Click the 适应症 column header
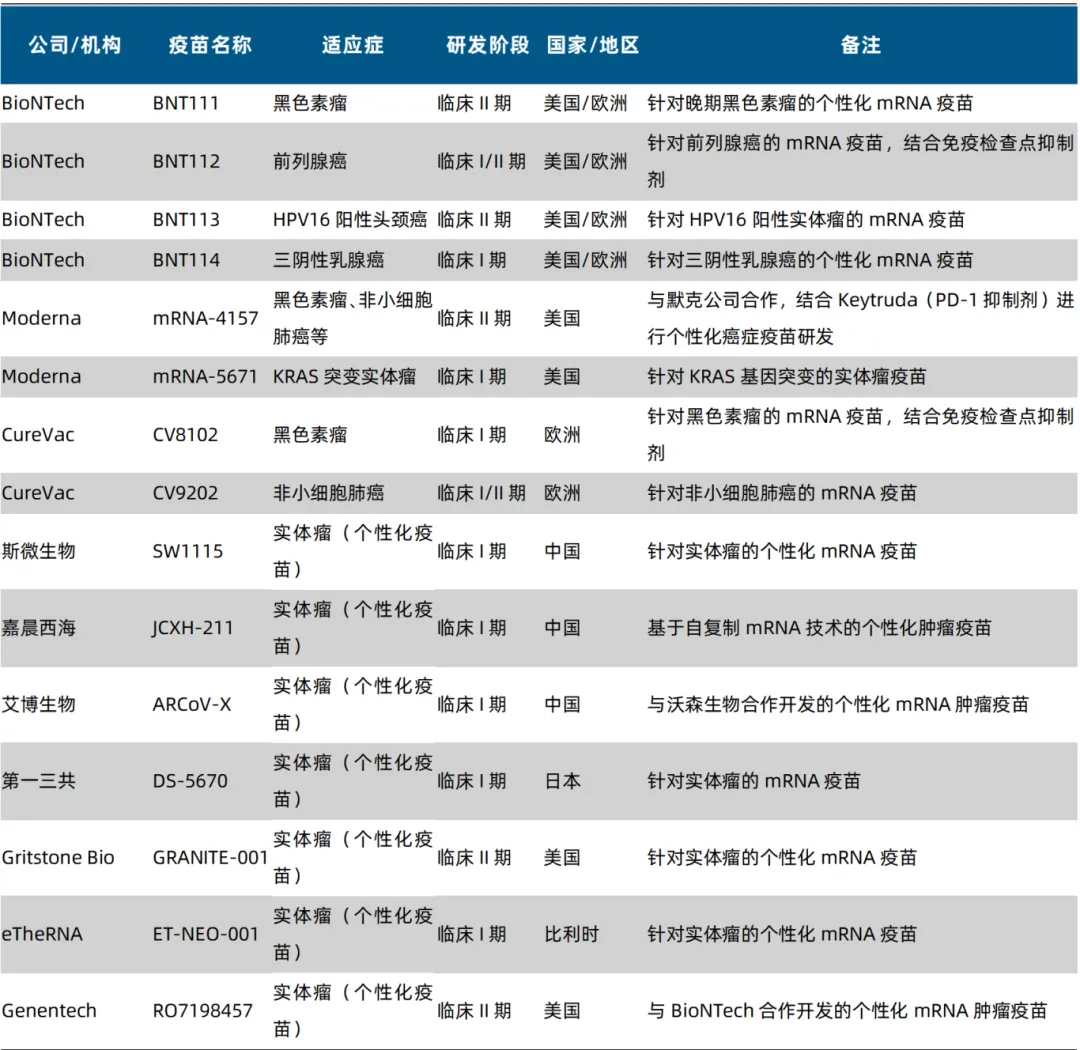Screen dimensions: 1080x1050 point(352,45)
